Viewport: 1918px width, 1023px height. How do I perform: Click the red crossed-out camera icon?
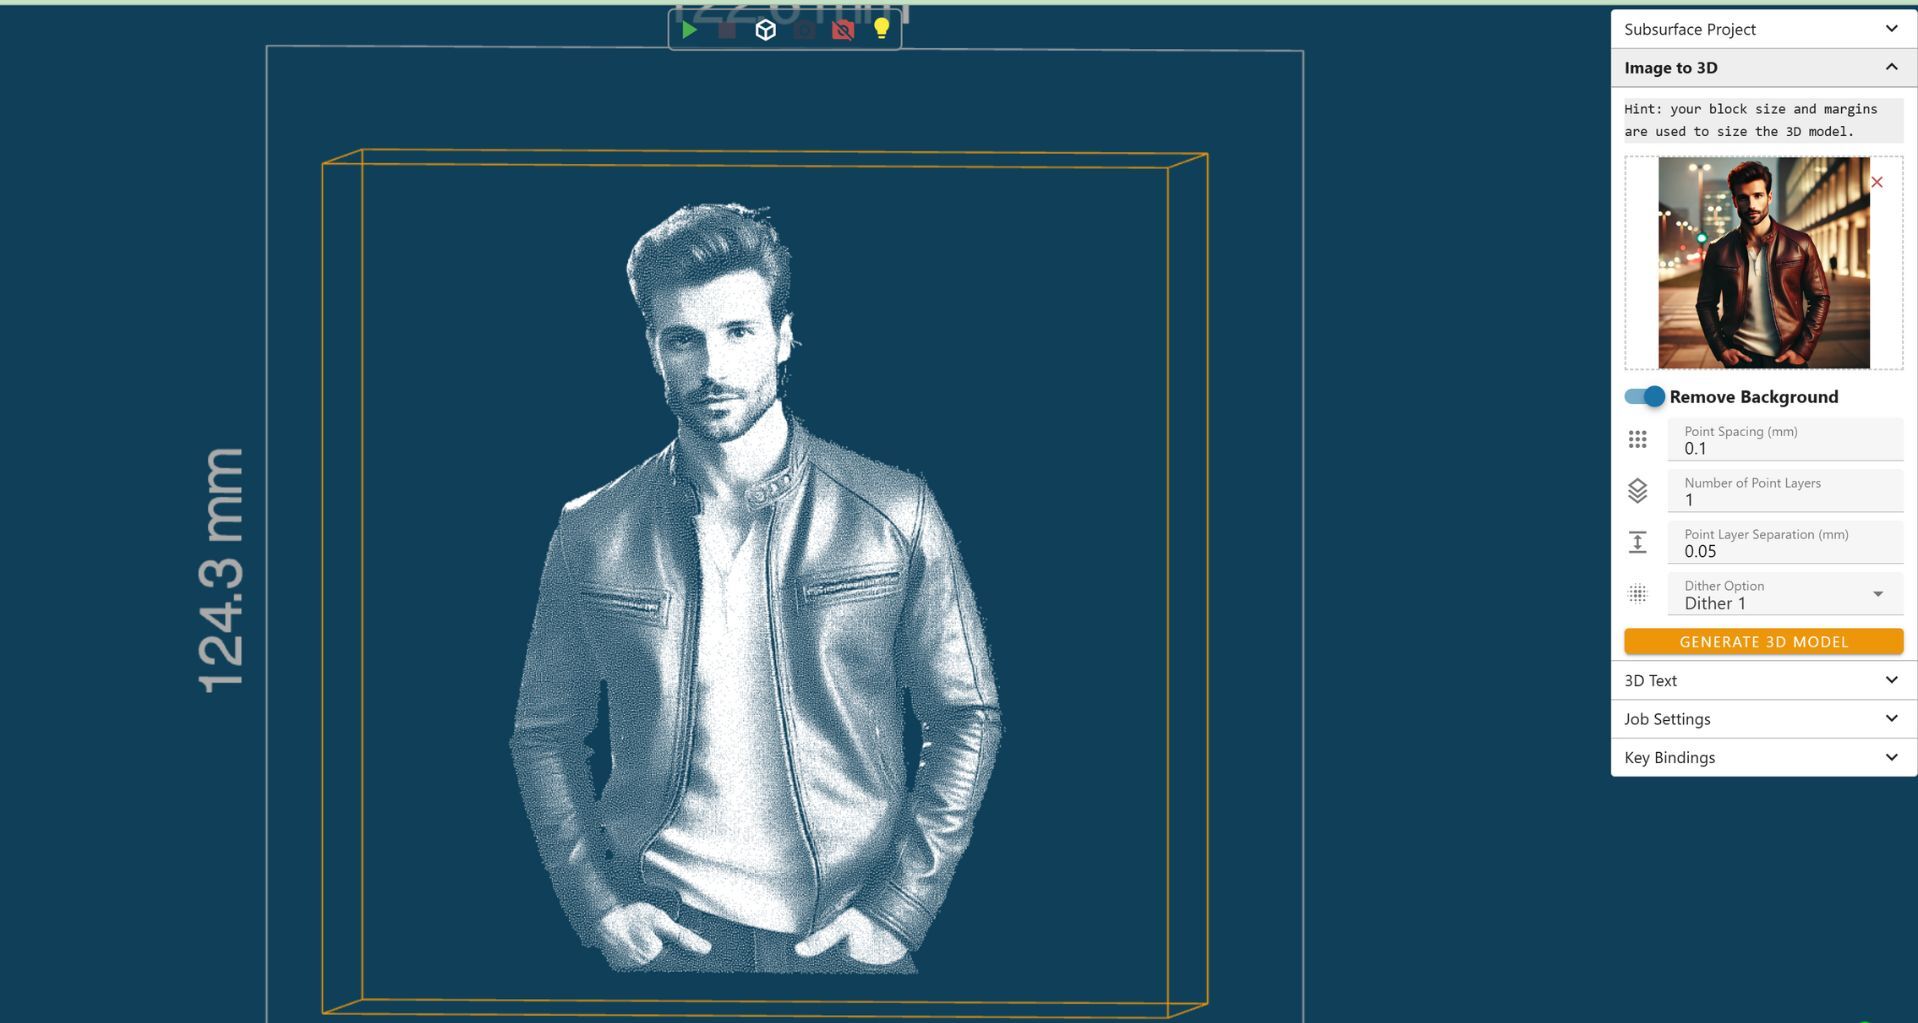tap(843, 30)
